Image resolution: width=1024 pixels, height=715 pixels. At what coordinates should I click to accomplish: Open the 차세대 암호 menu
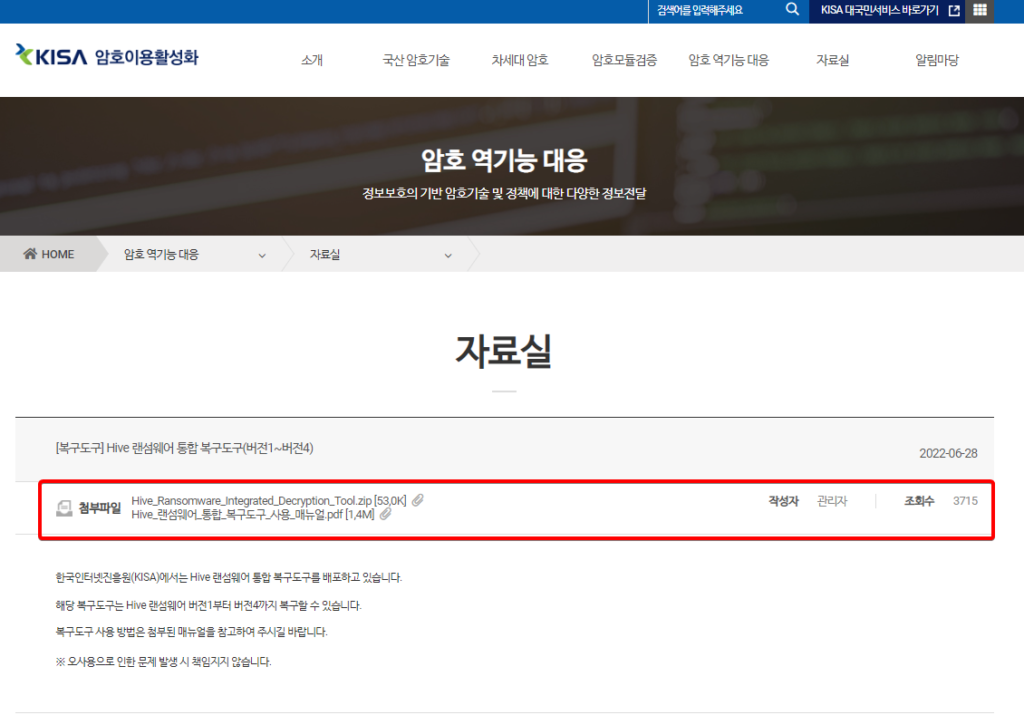click(x=520, y=60)
